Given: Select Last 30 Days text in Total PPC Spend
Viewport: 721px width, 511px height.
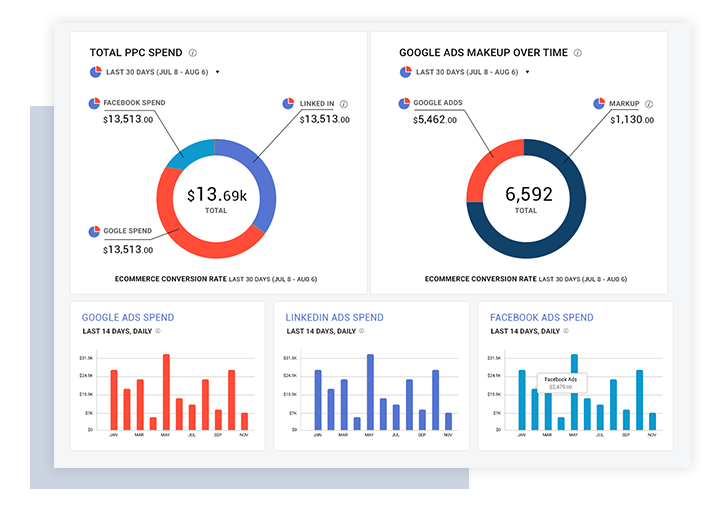Looking at the screenshot, I should coord(157,72).
